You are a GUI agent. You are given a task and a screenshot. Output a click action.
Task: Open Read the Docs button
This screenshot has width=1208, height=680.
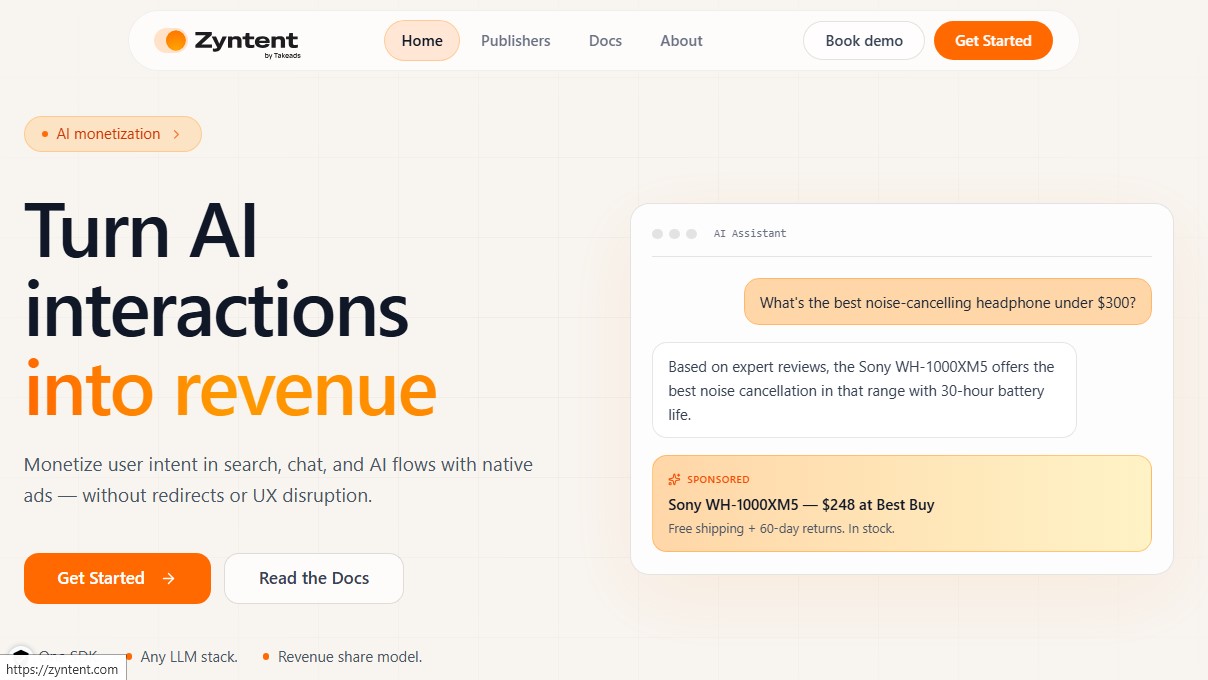314,578
